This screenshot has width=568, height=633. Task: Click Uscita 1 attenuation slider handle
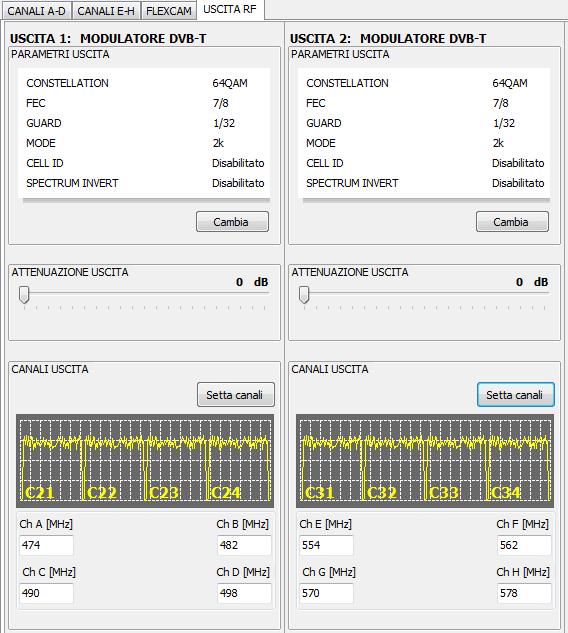pyautogui.click(x=24, y=295)
